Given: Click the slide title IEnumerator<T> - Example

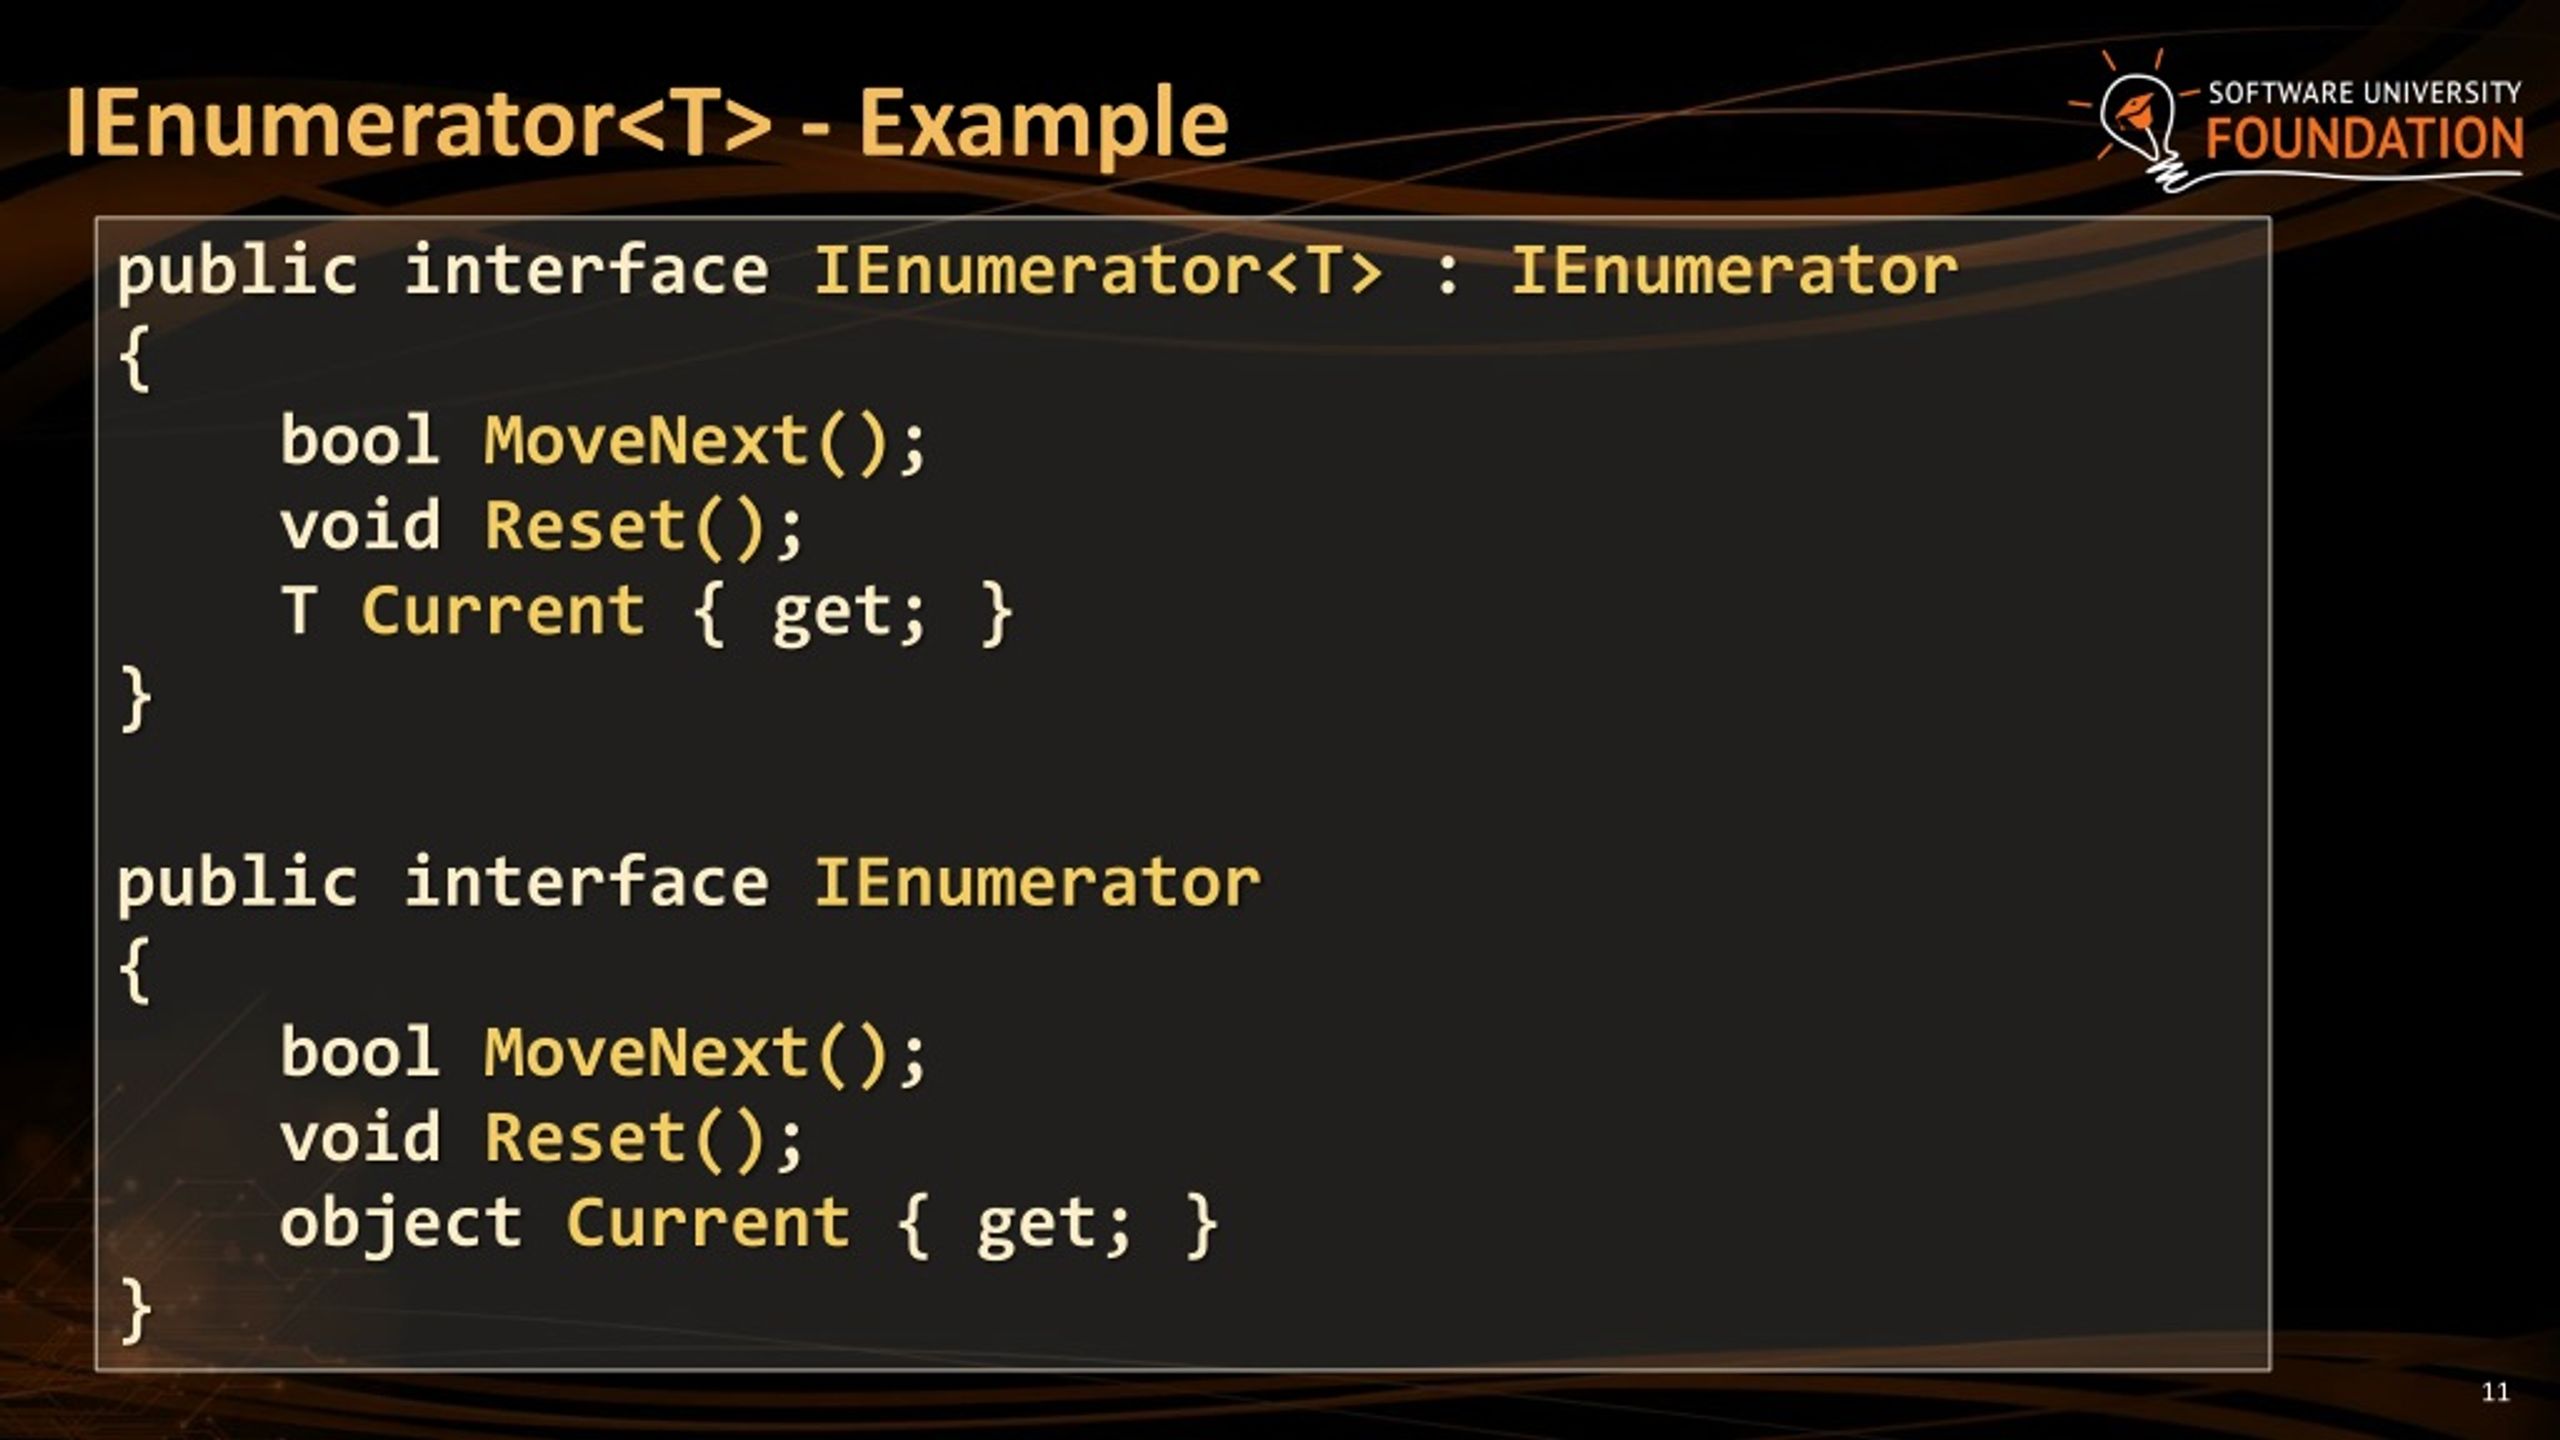Looking at the screenshot, I should click(x=647, y=123).
